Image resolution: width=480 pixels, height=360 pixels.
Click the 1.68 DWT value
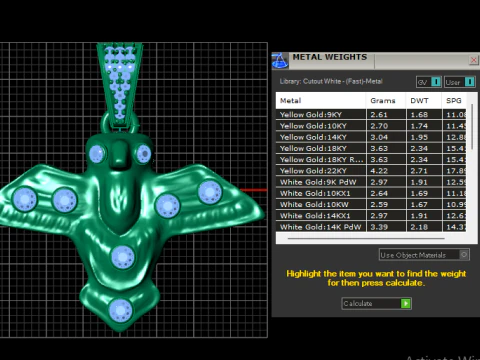419,115
